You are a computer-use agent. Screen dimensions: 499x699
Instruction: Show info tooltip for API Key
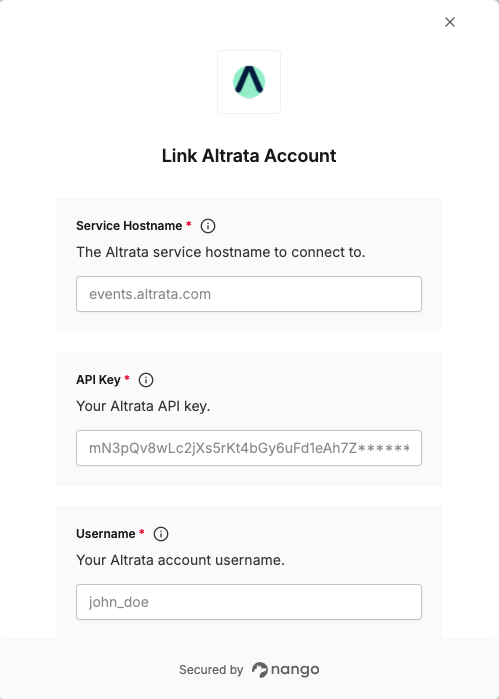[x=146, y=380]
